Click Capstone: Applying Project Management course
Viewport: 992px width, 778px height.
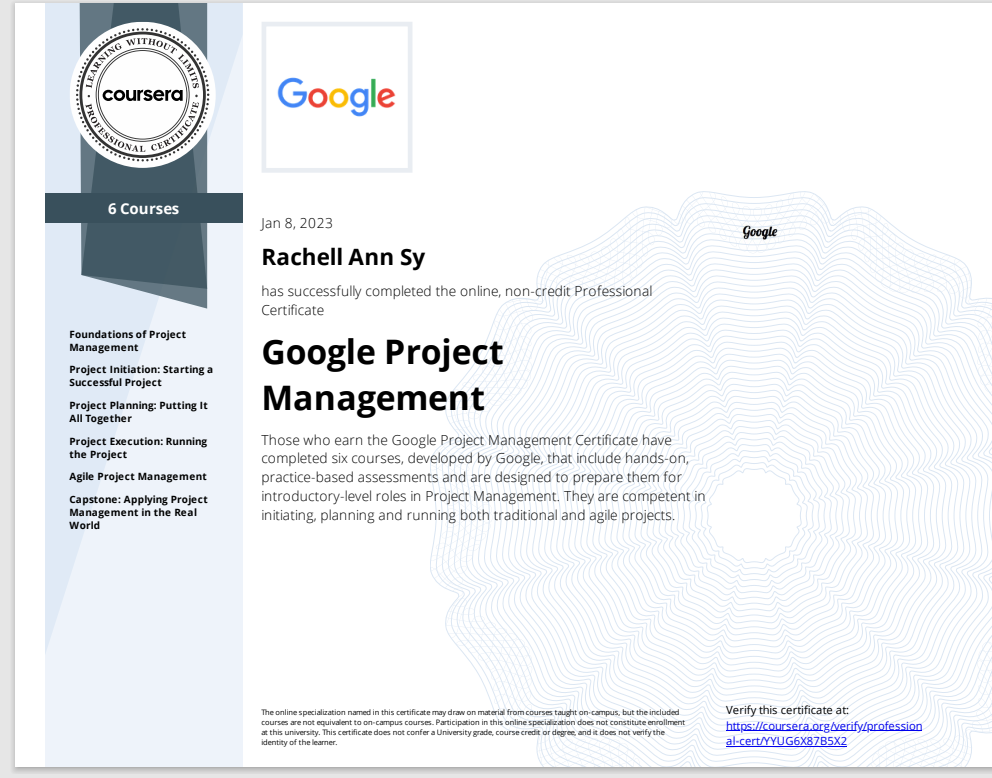coord(137,512)
